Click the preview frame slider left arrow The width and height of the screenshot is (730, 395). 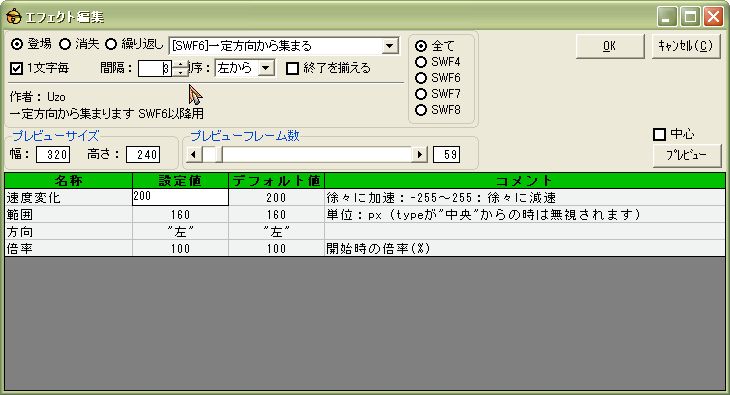(194, 154)
